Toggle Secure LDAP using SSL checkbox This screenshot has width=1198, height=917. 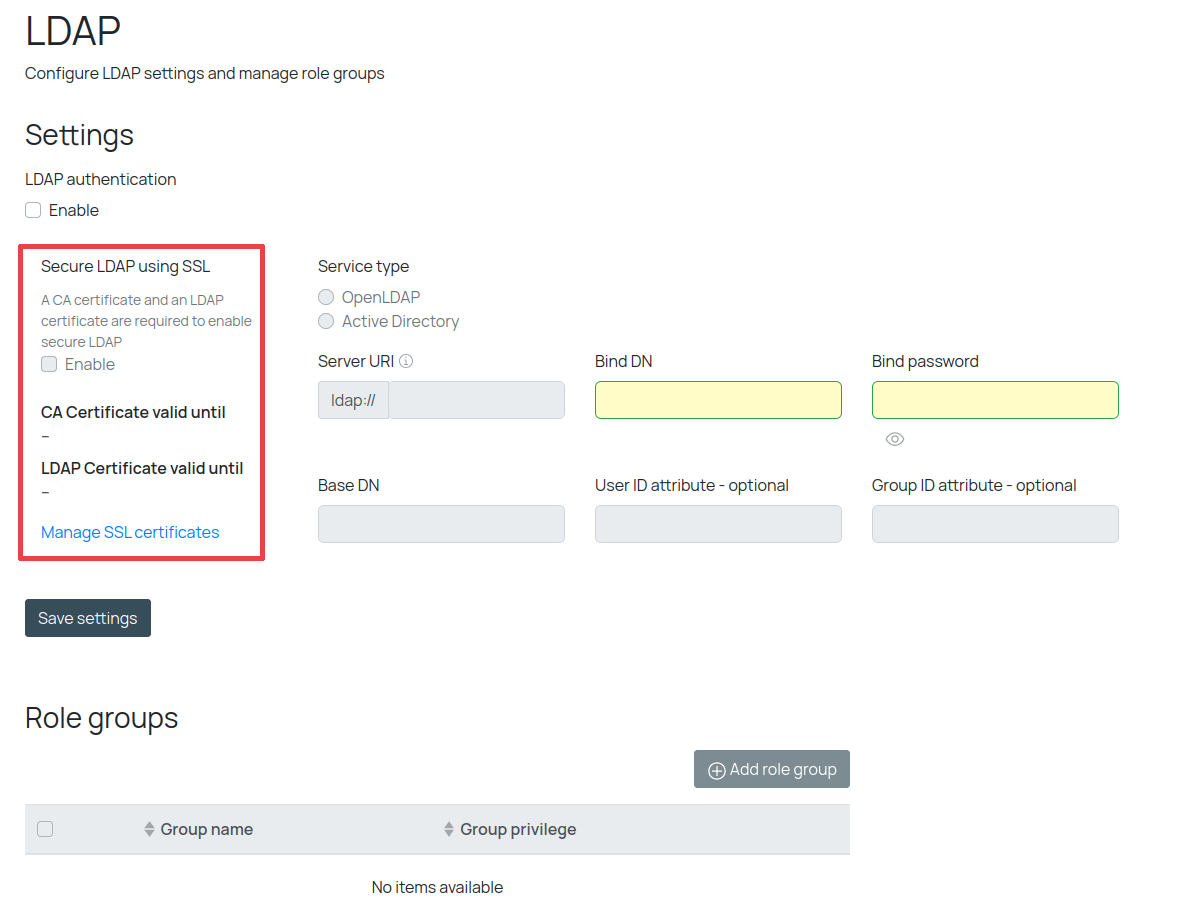49,364
